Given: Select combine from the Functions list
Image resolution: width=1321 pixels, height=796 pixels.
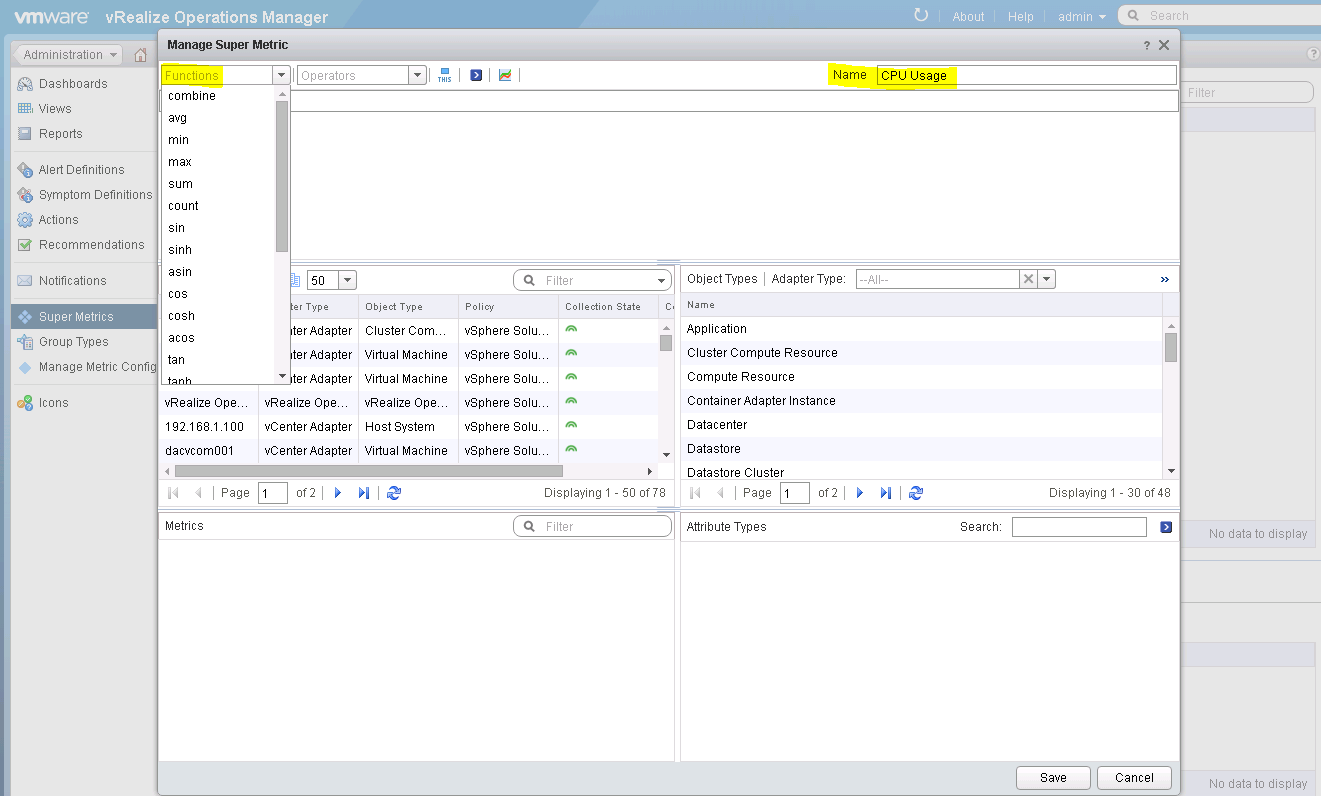Looking at the screenshot, I should pyautogui.click(x=218, y=96).
